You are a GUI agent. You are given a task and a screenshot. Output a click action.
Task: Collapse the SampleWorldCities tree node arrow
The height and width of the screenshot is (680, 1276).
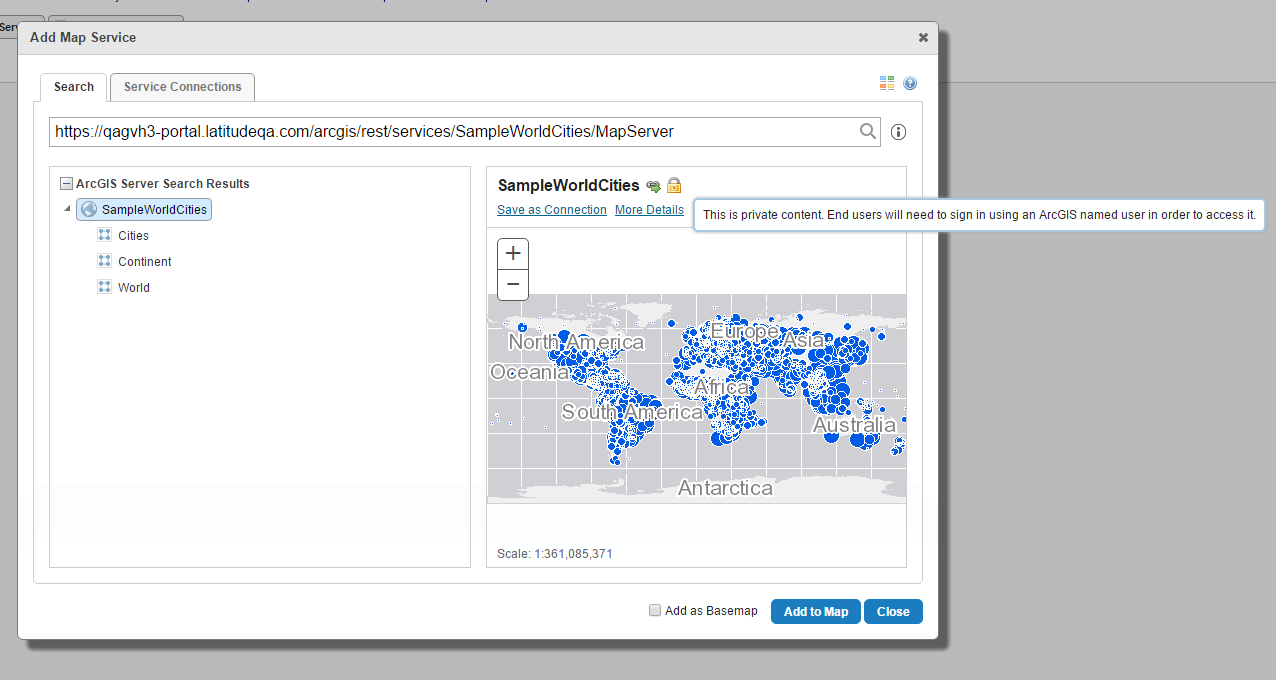click(x=67, y=210)
